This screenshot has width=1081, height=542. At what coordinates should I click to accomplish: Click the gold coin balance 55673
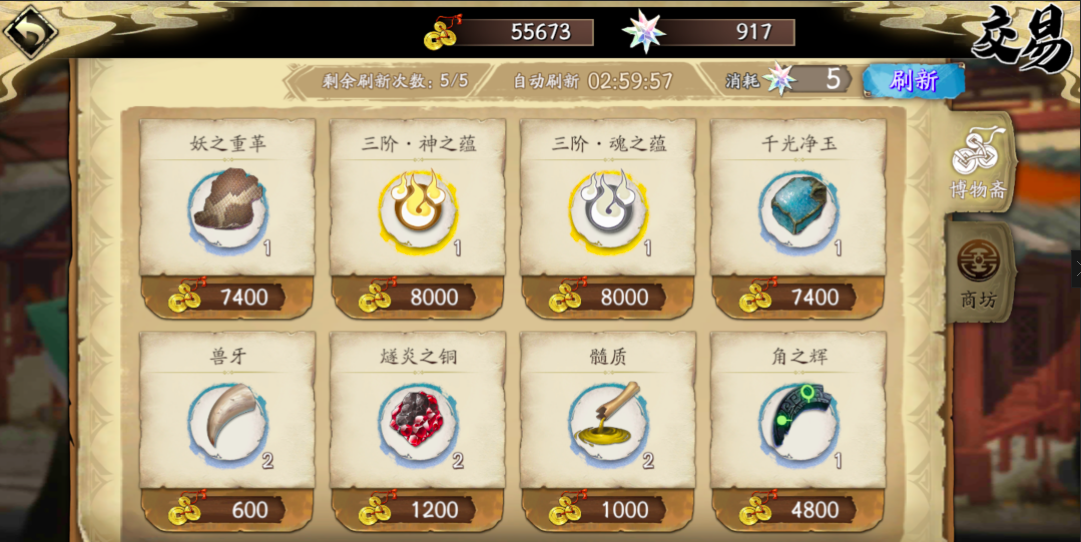pos(509,32)
